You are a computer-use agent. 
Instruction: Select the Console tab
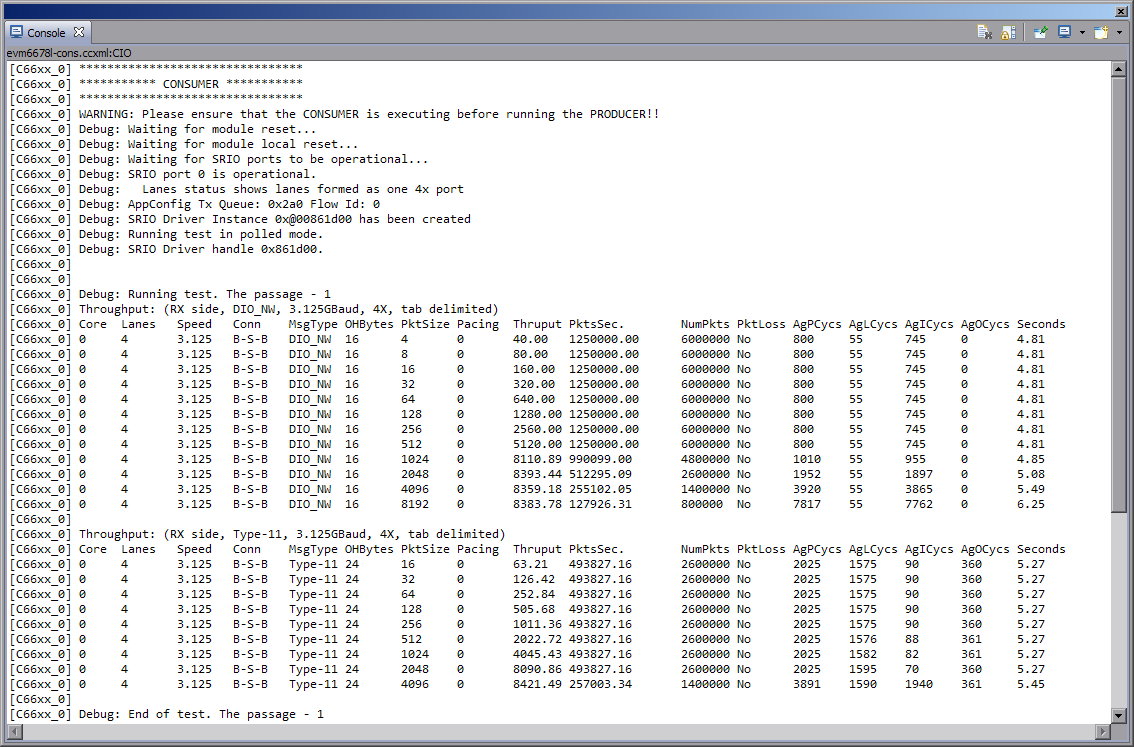46,33
